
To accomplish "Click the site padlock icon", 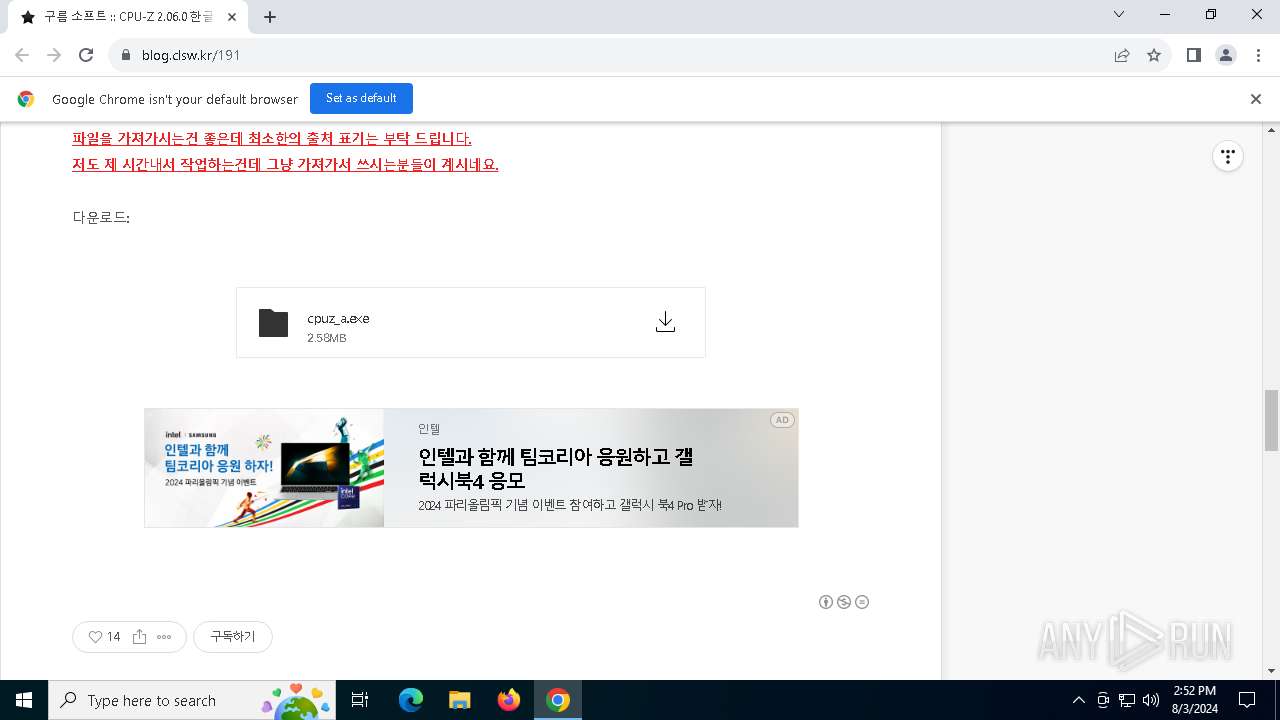I will [126, 56].
